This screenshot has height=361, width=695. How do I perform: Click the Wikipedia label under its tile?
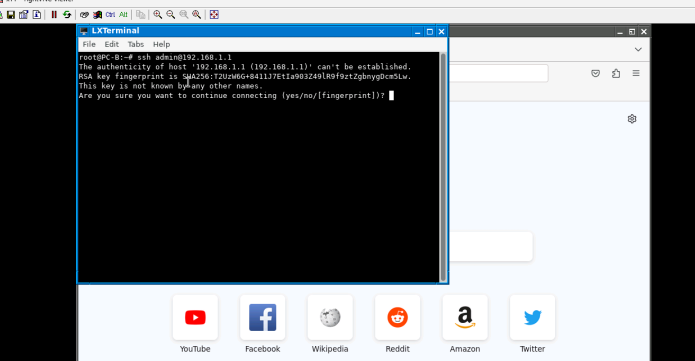[x=330, y=349]
